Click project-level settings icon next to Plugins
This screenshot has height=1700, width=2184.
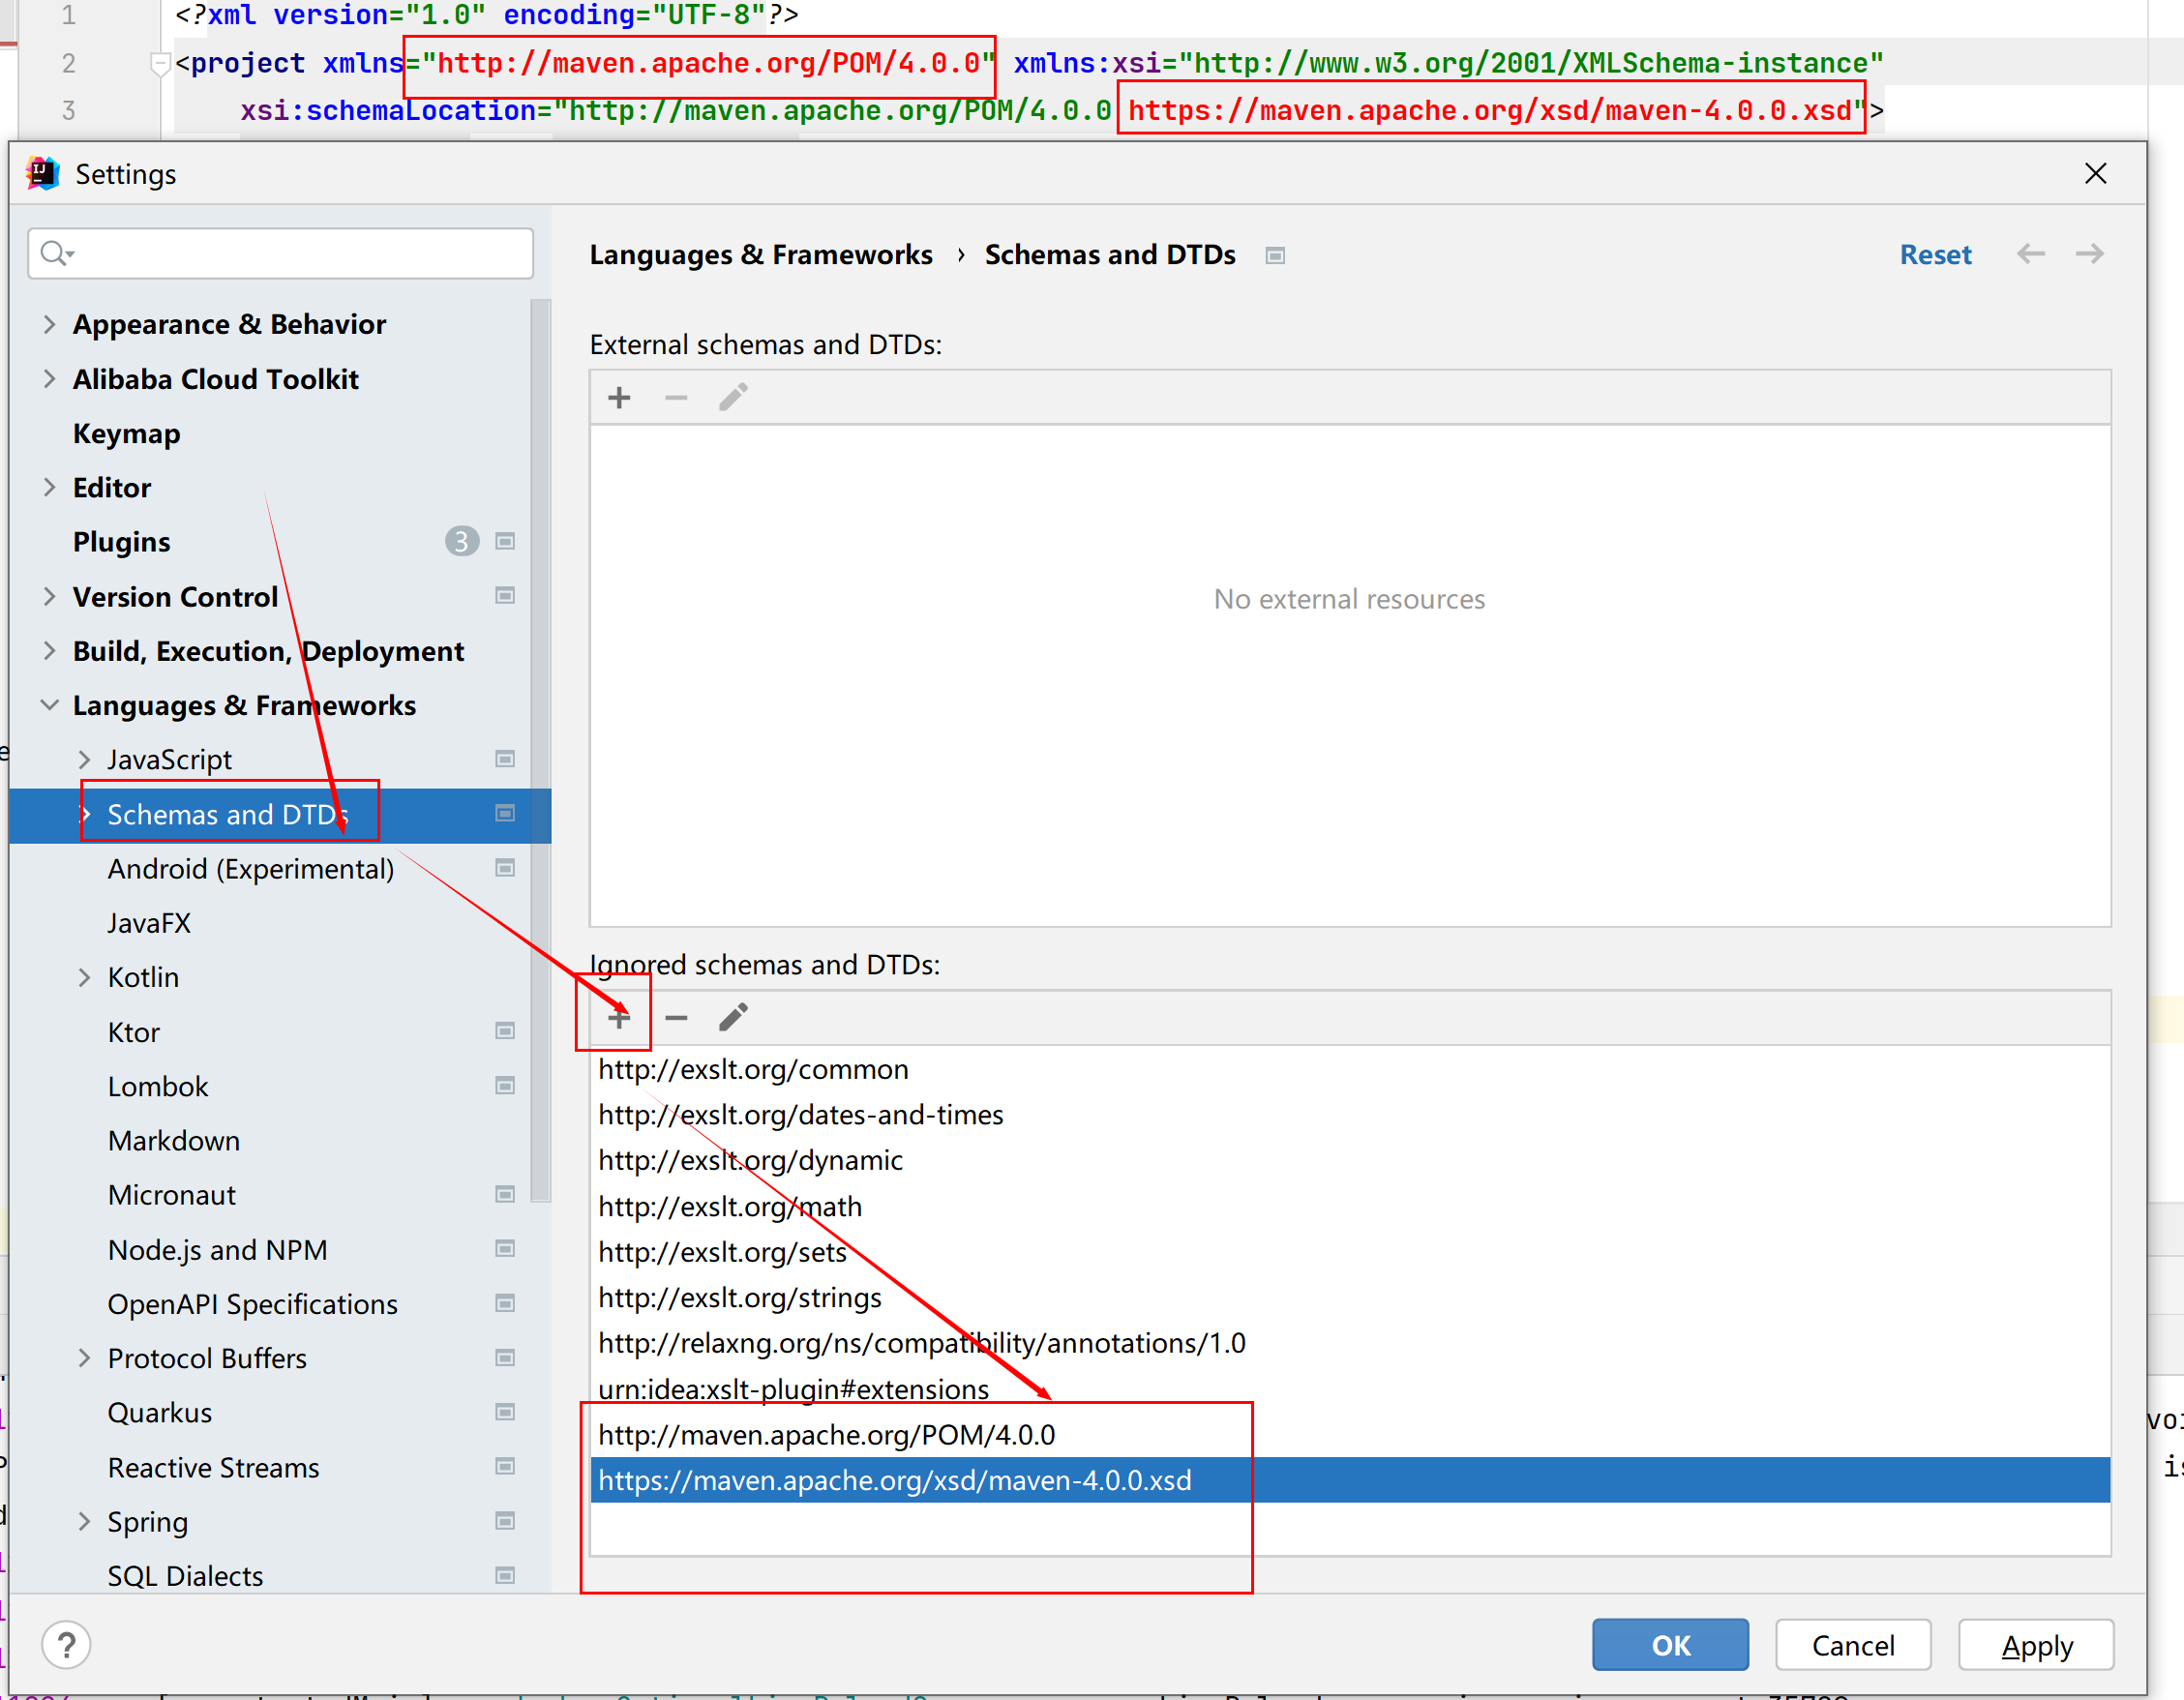[505, 542]
